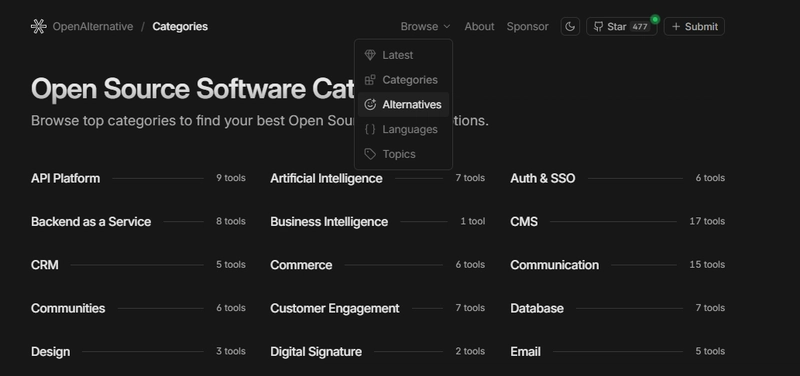Choose the Customer Engagement category
800x376 pixels.
(335, 309)
